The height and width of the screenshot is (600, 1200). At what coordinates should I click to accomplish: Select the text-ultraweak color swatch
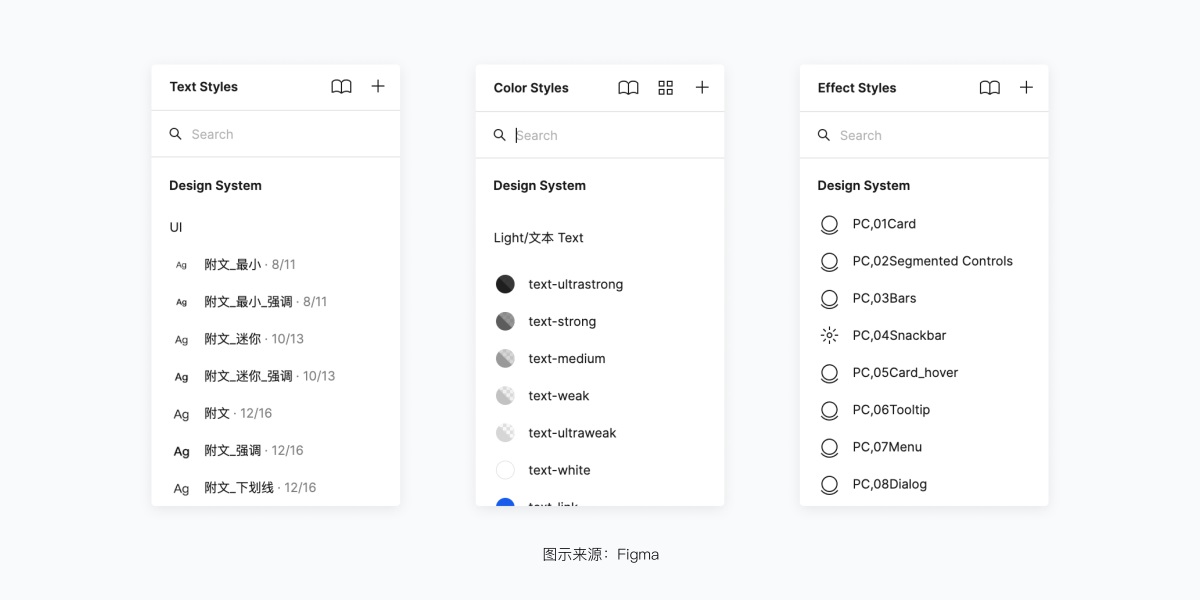(505, 433)
